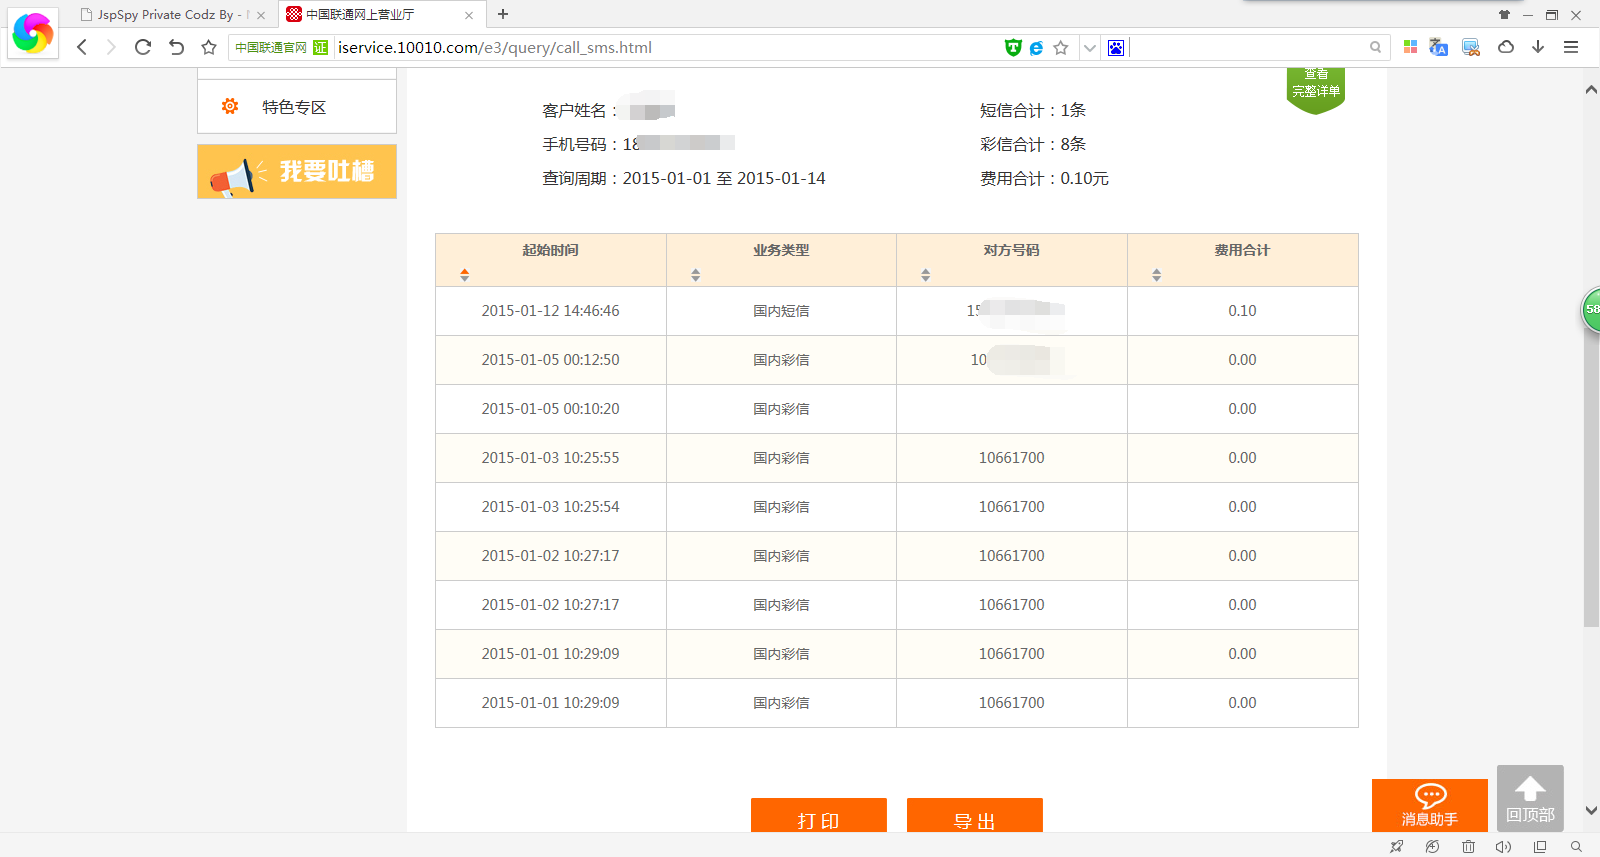Sort by 业务类型 column arrows
The width and height of the screenshot is (1600, 857).
(695, 275)
